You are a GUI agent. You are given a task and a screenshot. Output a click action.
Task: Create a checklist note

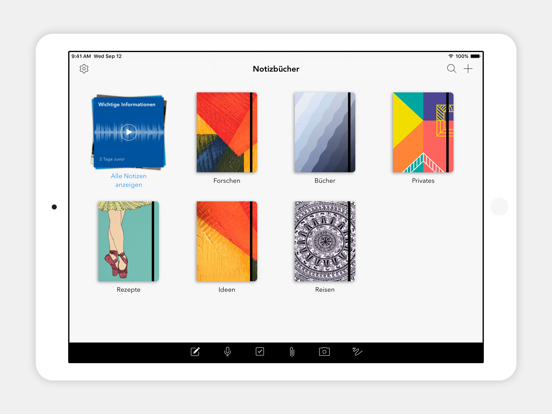pos(260,351)
